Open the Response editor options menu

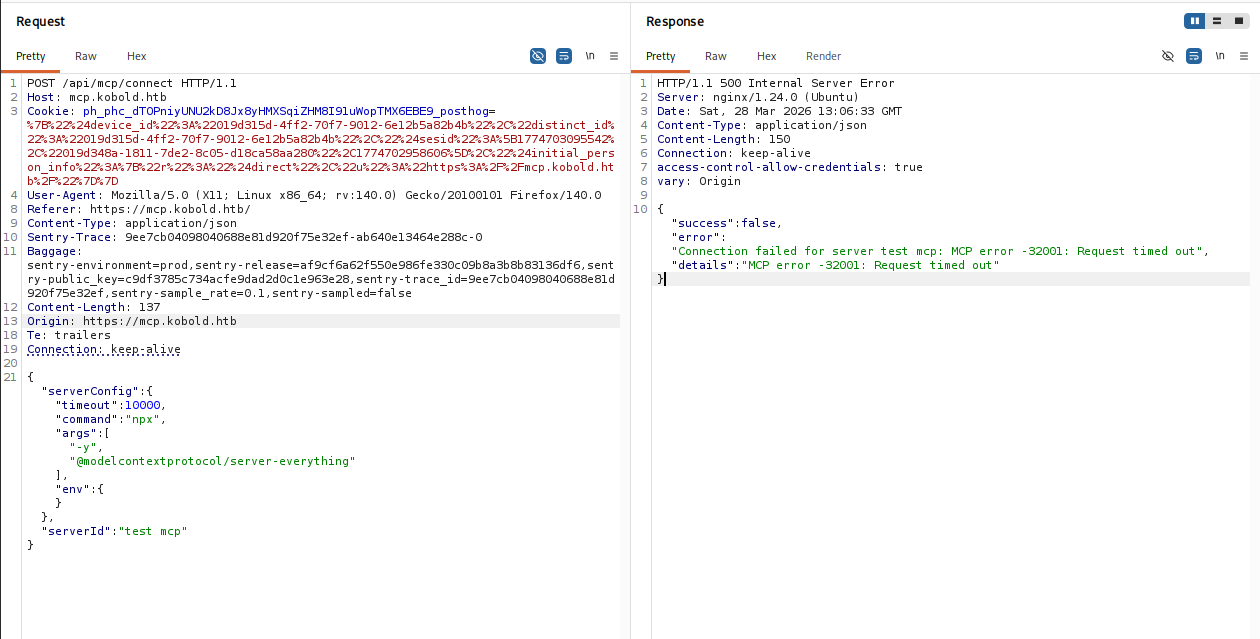[1244, 56]
